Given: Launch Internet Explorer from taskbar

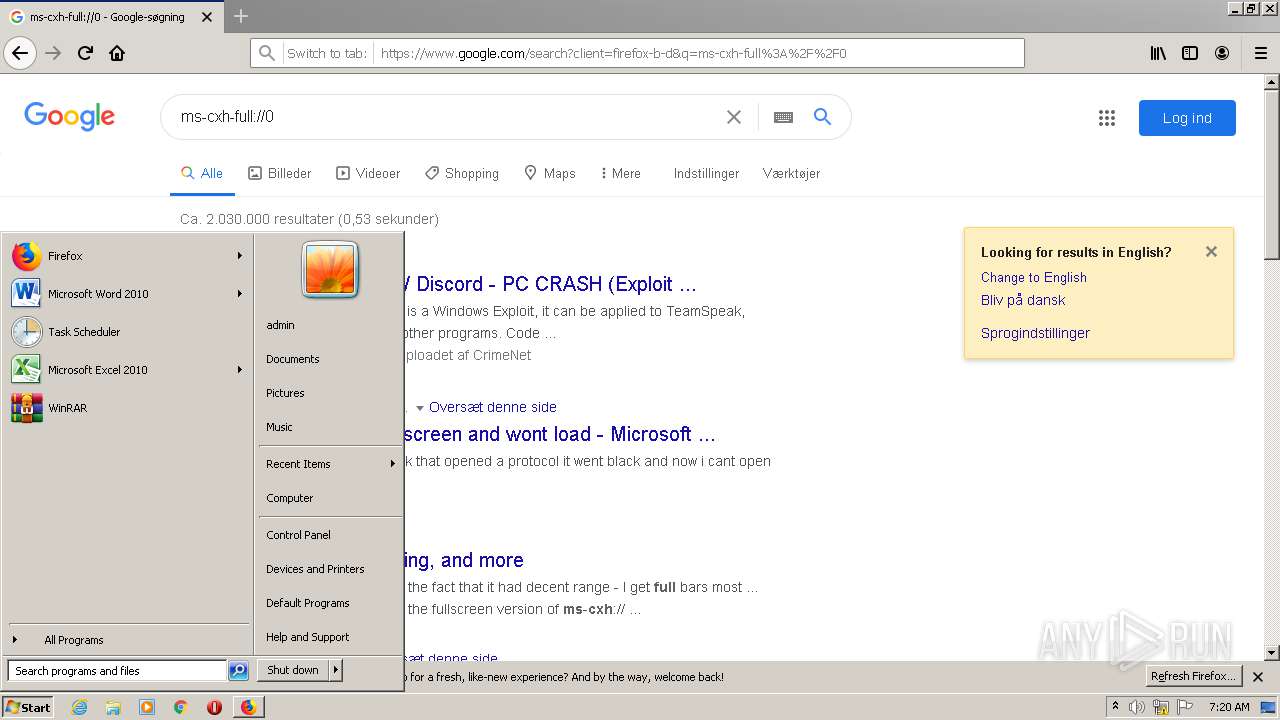Looking at the screenshot, I should (79, 707).
